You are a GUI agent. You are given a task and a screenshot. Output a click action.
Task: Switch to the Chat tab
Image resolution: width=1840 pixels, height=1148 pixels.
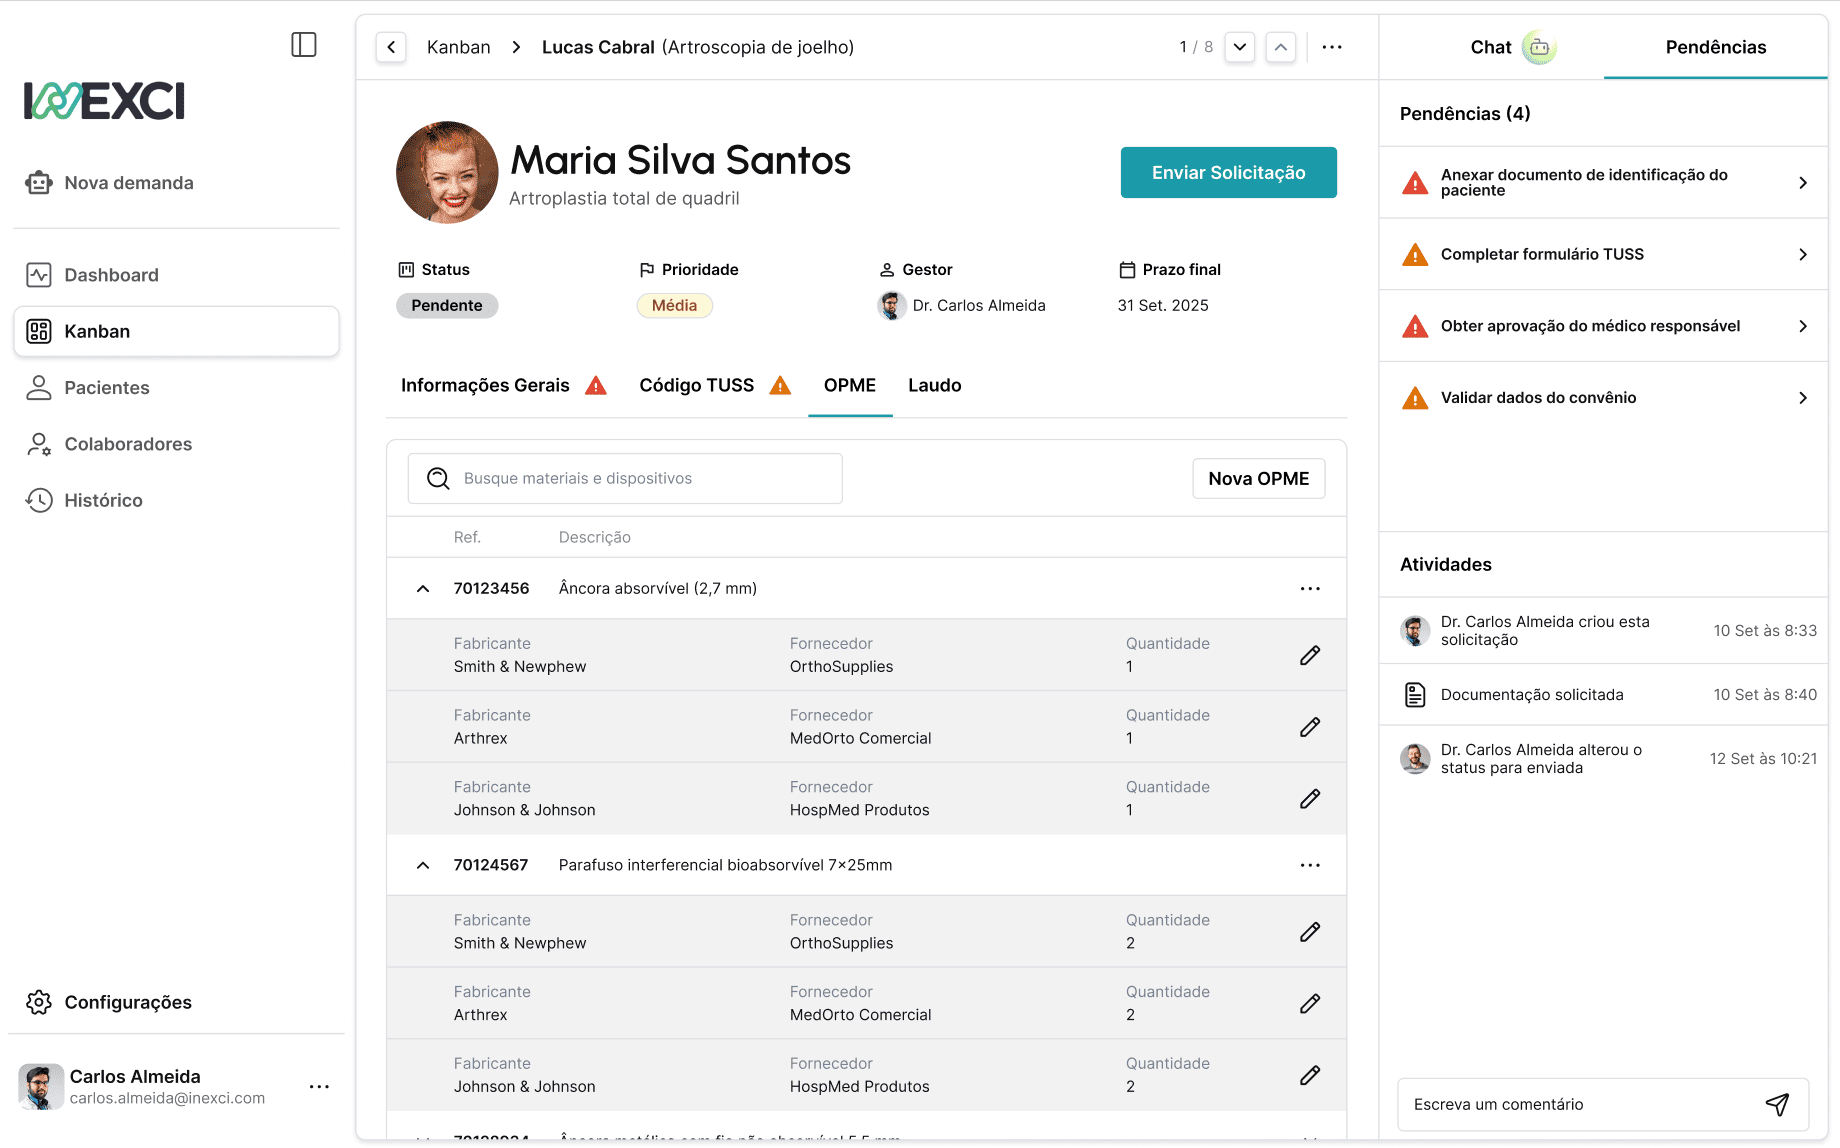(x=1491, y=47)
